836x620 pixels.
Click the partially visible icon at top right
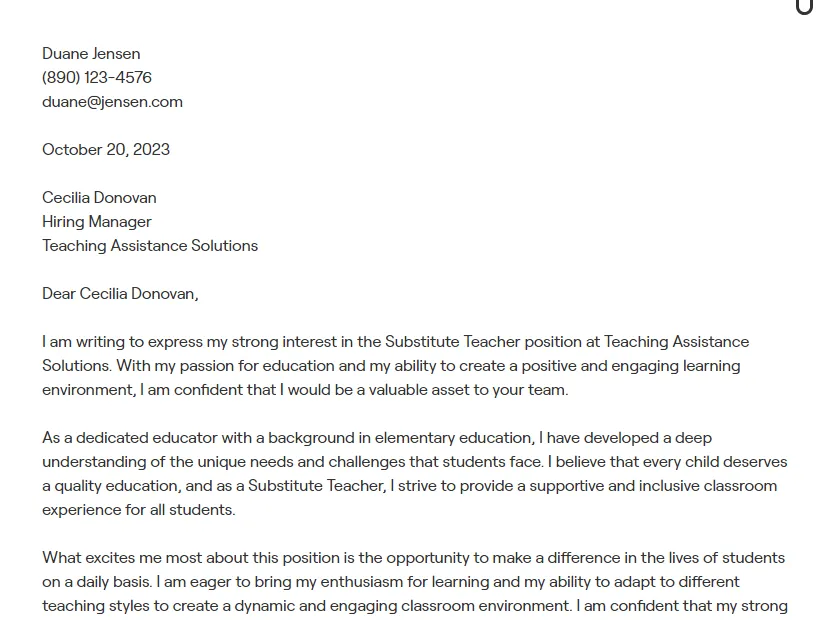(804, 7)
